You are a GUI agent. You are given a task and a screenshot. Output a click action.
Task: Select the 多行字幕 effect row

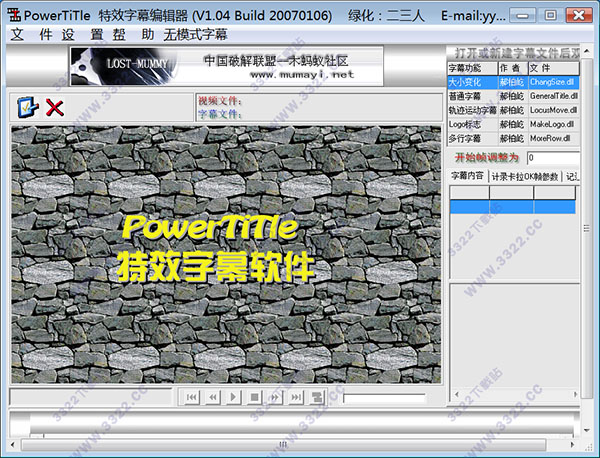pos(513,138)
